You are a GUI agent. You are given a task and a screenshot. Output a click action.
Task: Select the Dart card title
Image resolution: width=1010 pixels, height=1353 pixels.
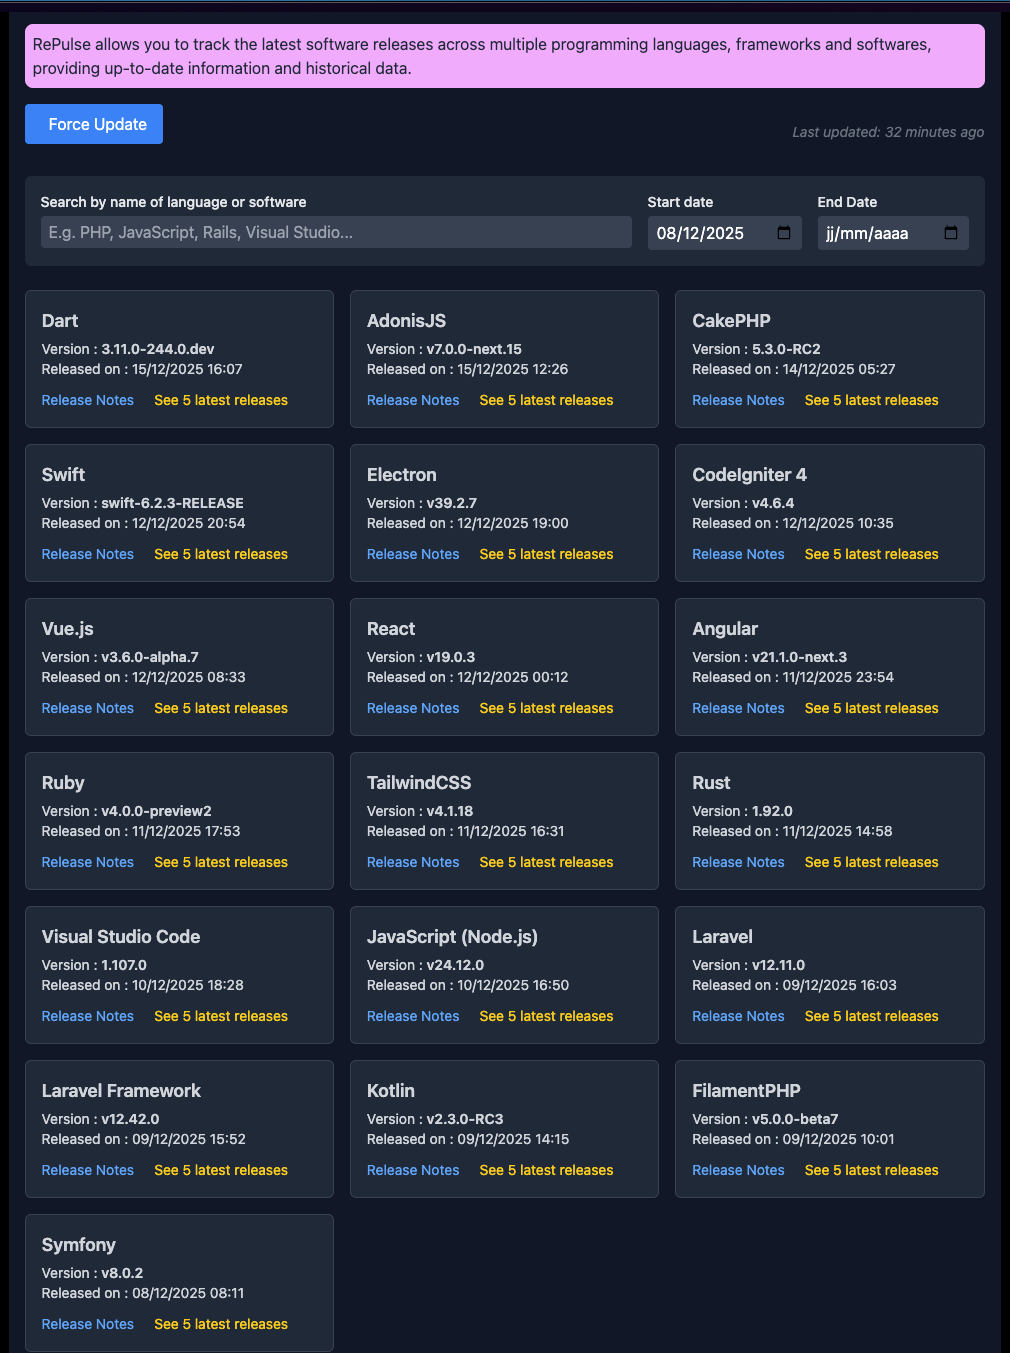point(60,321)
